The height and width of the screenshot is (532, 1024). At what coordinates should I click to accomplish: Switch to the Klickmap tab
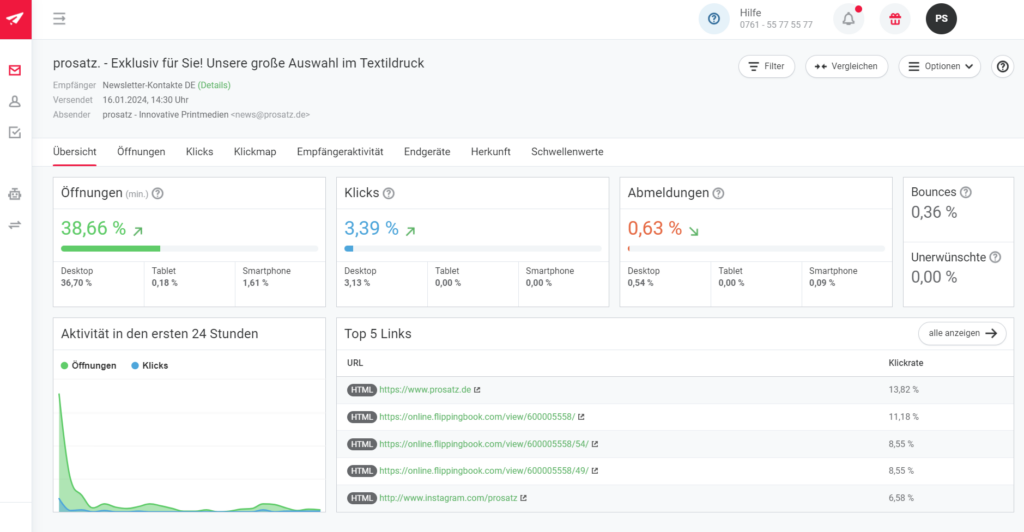click(254, 152)
